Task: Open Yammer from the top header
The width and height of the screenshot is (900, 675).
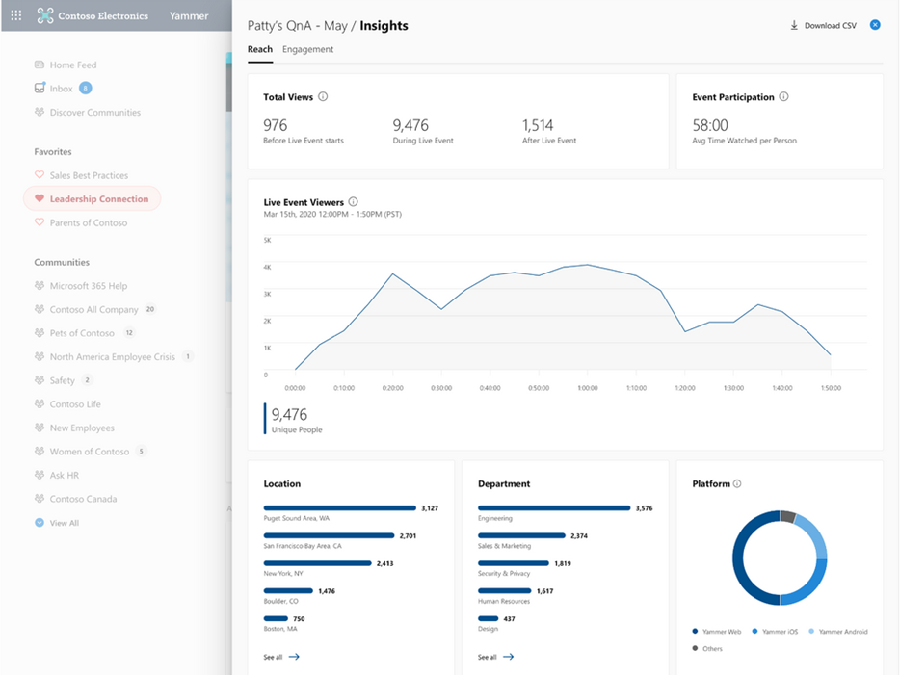Action: pyautogui.click(x=189, y=15)
